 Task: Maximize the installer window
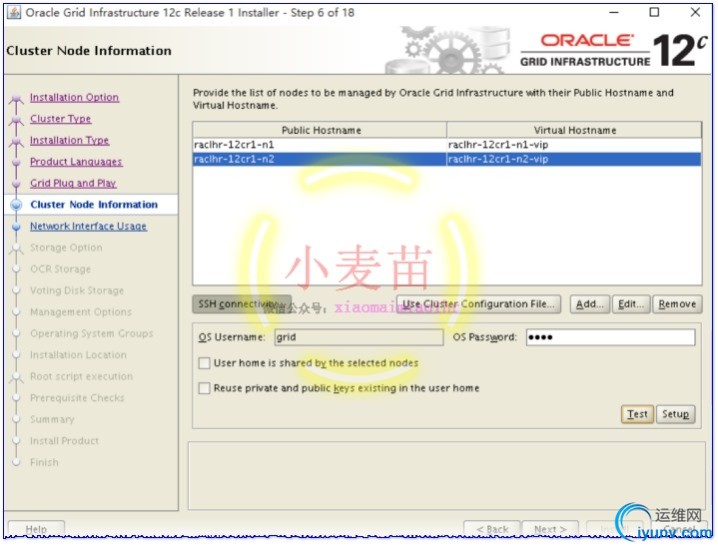click(x=654, y=12)
